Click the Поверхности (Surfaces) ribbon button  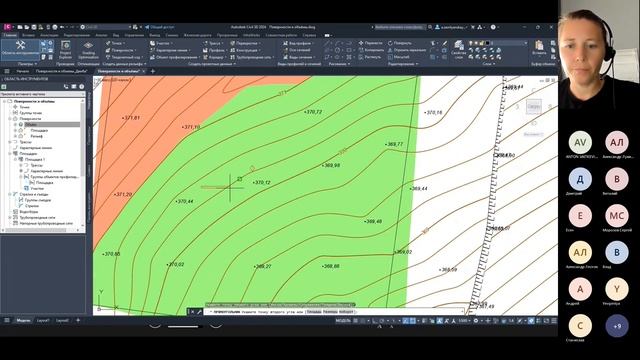[120, 50]
